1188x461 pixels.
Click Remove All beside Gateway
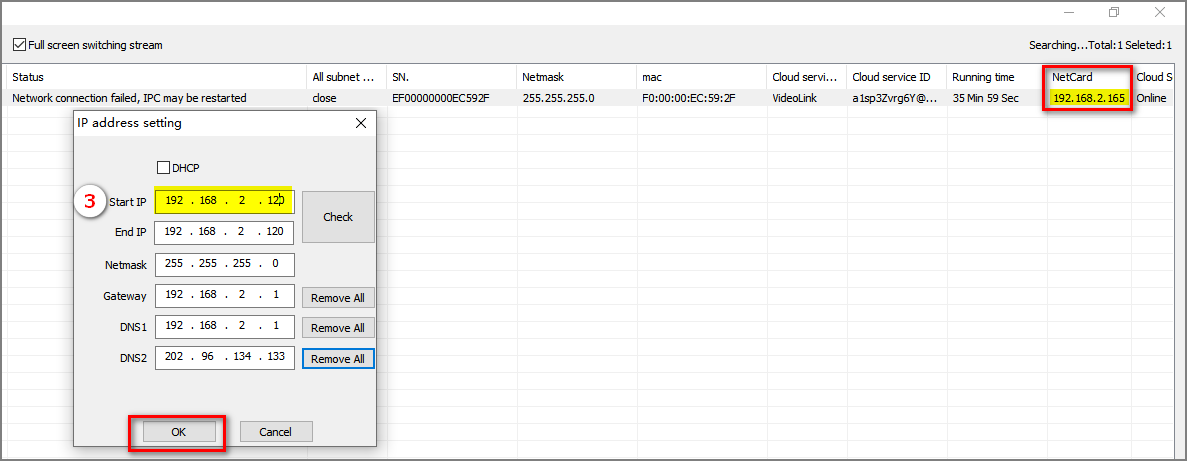pos(338,297)
